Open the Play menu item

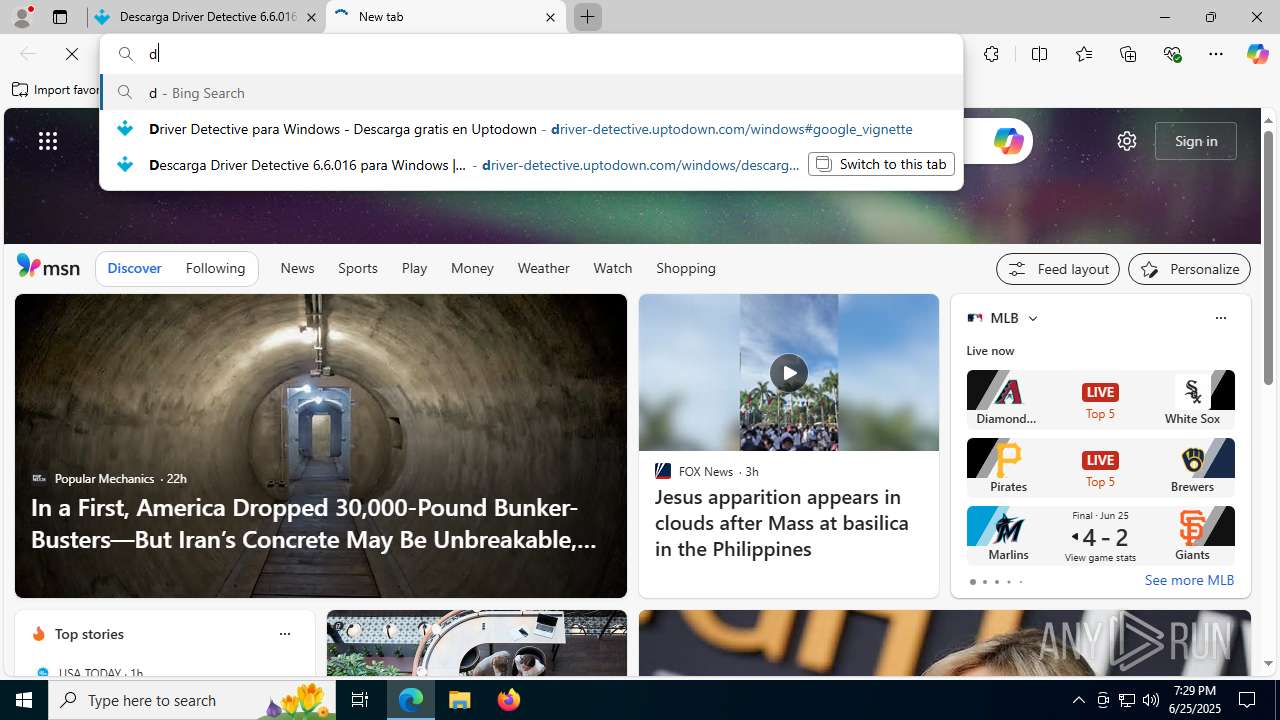414,268
